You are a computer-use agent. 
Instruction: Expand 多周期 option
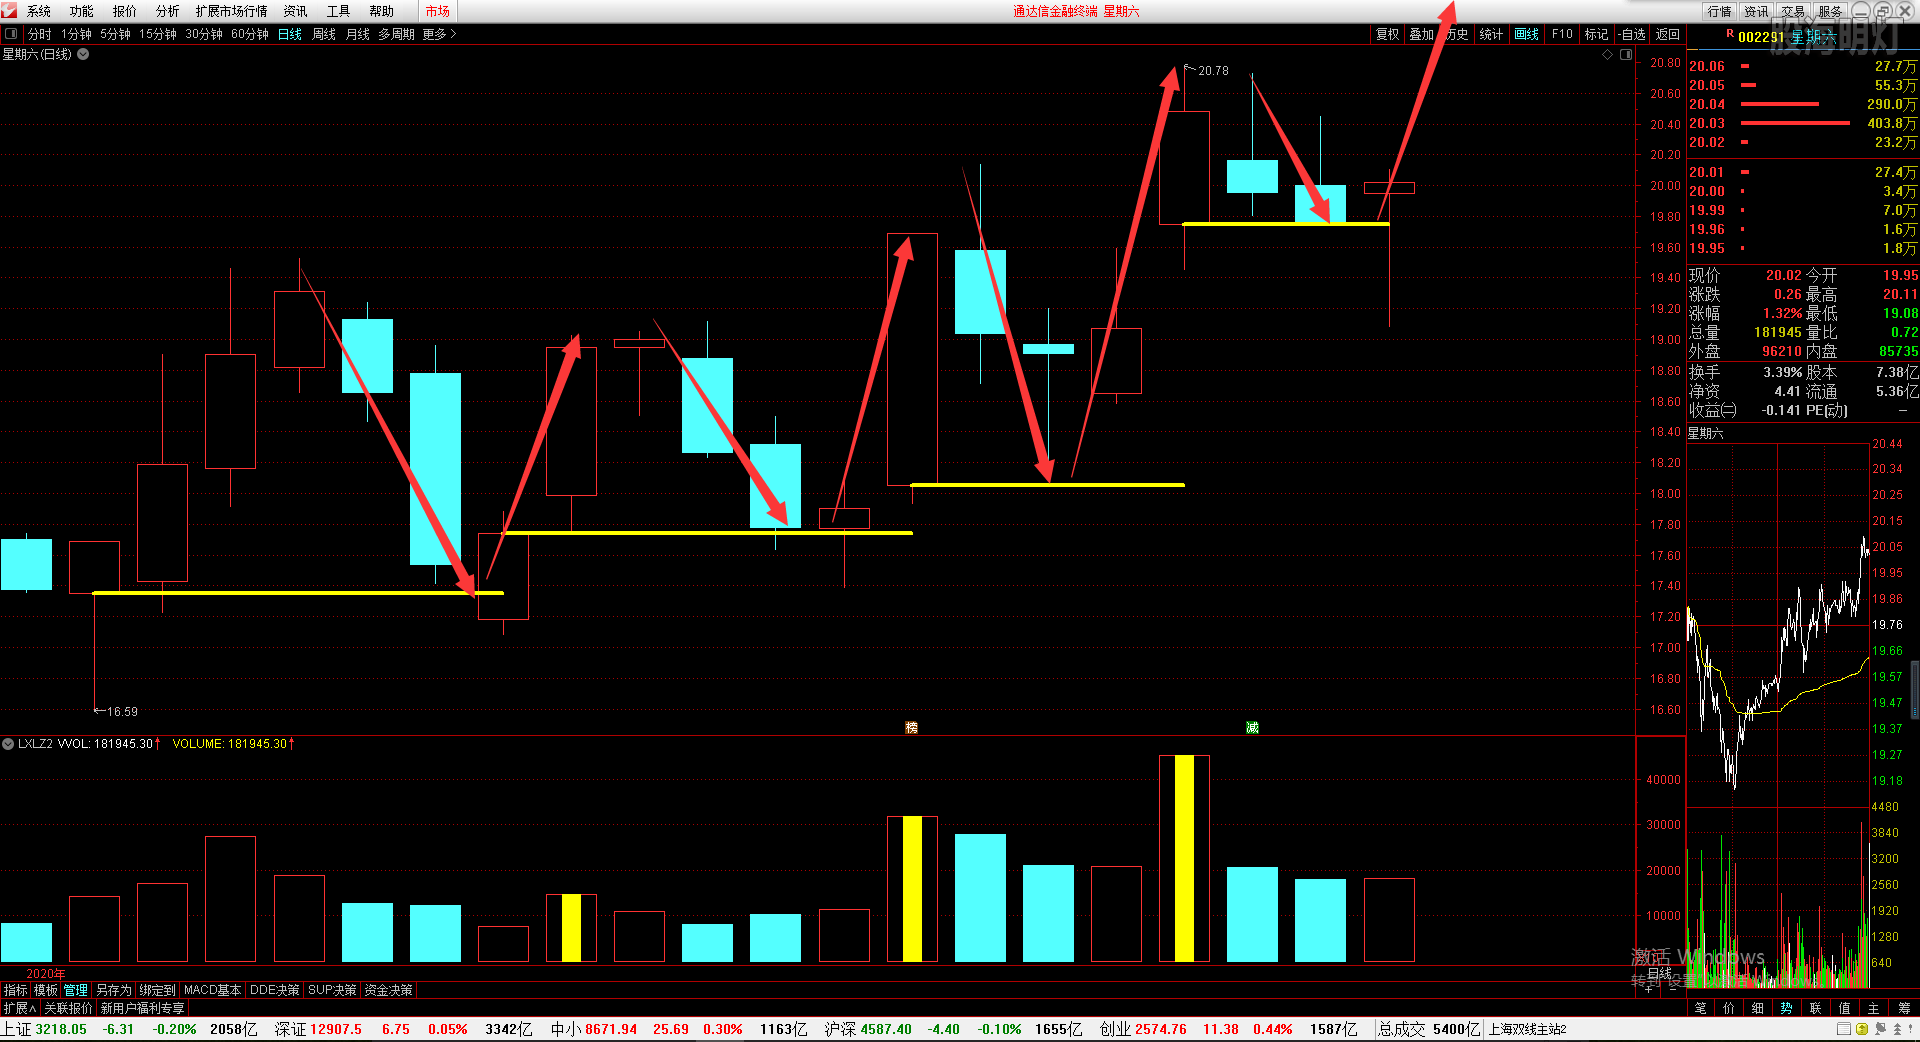397,34
